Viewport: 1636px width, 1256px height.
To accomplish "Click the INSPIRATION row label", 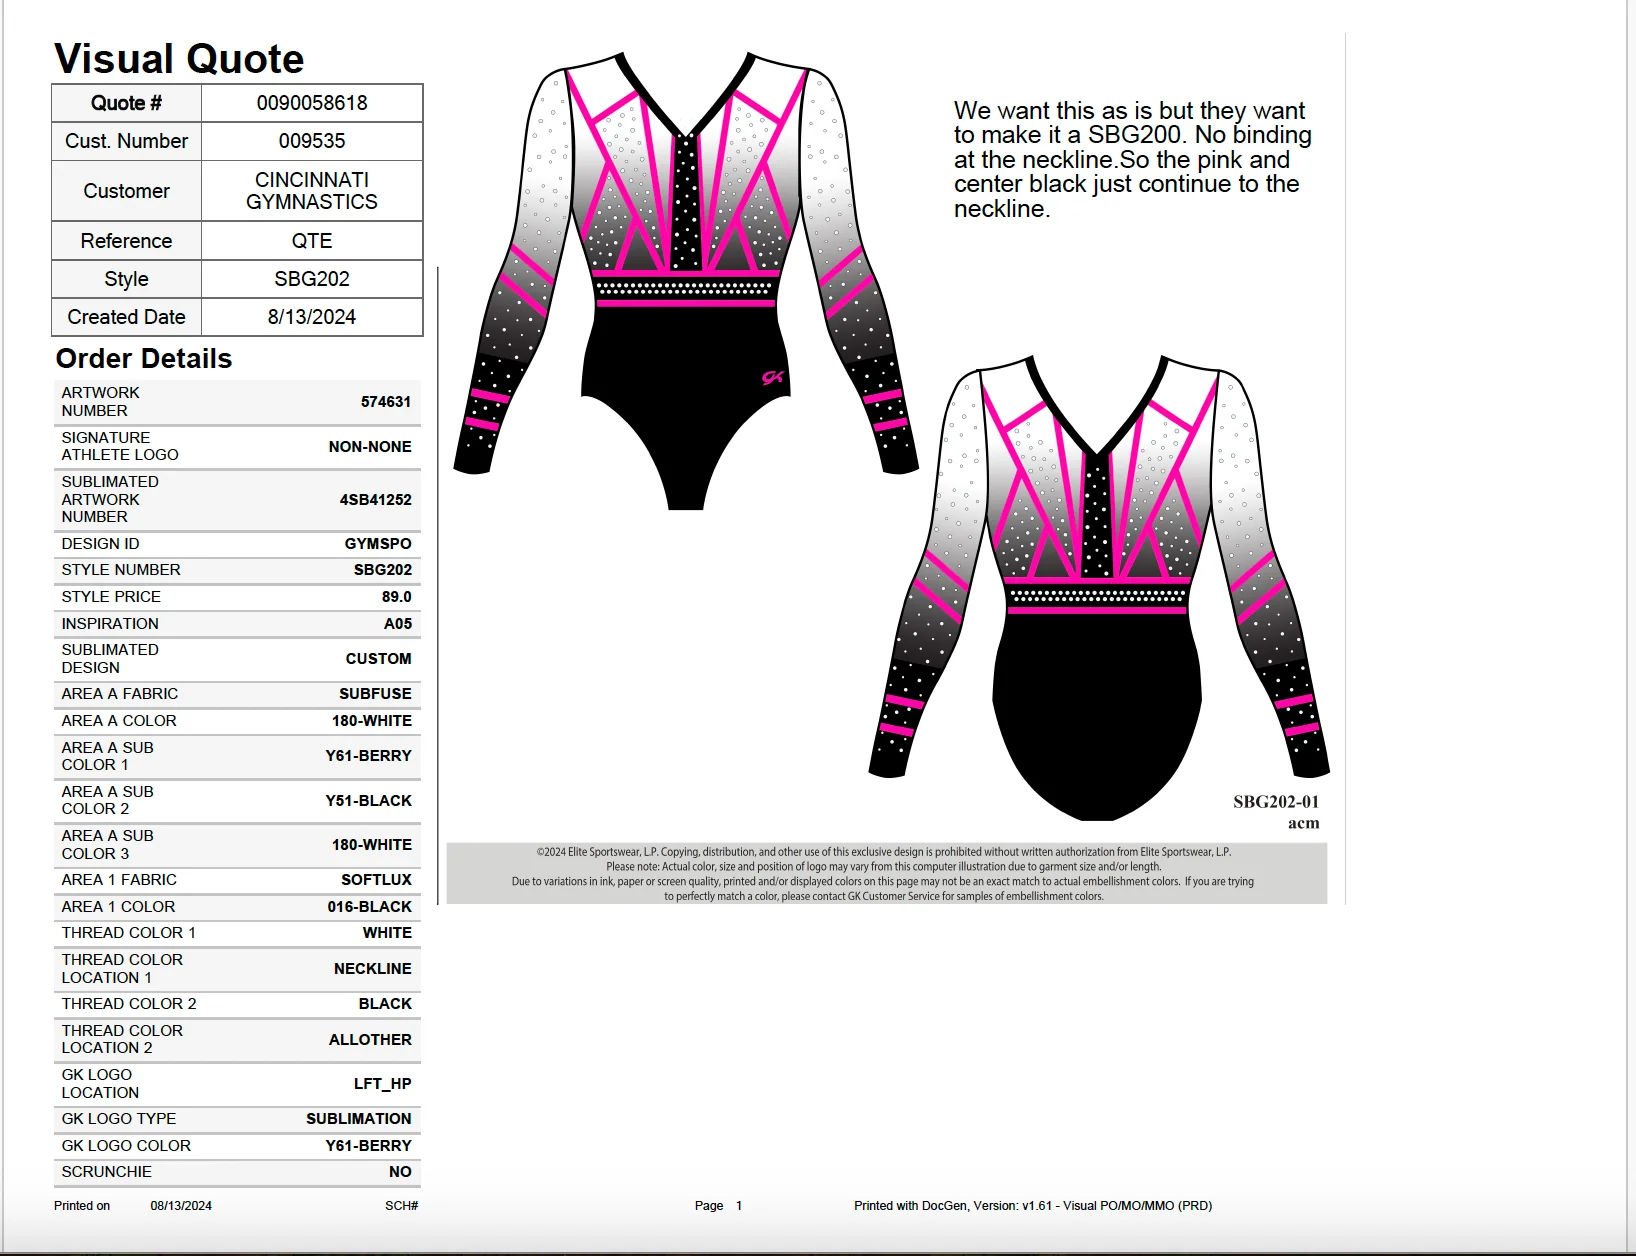I will pyautogui.click(x=110, y=623).
